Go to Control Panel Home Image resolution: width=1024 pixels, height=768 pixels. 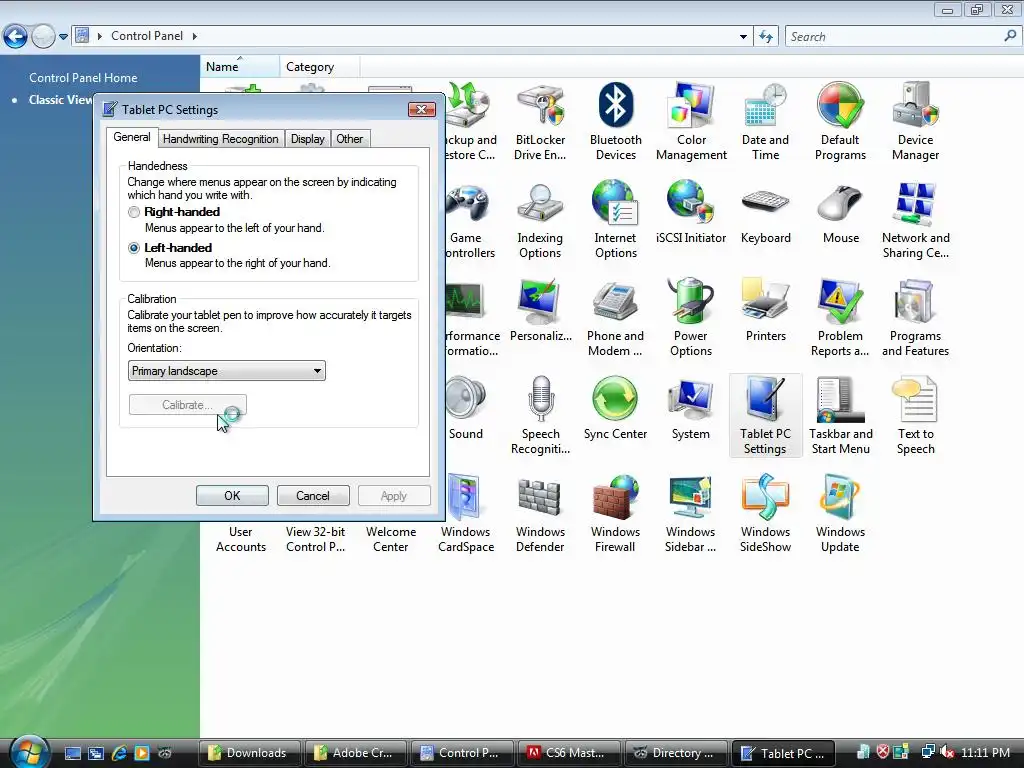coord(83,78)
